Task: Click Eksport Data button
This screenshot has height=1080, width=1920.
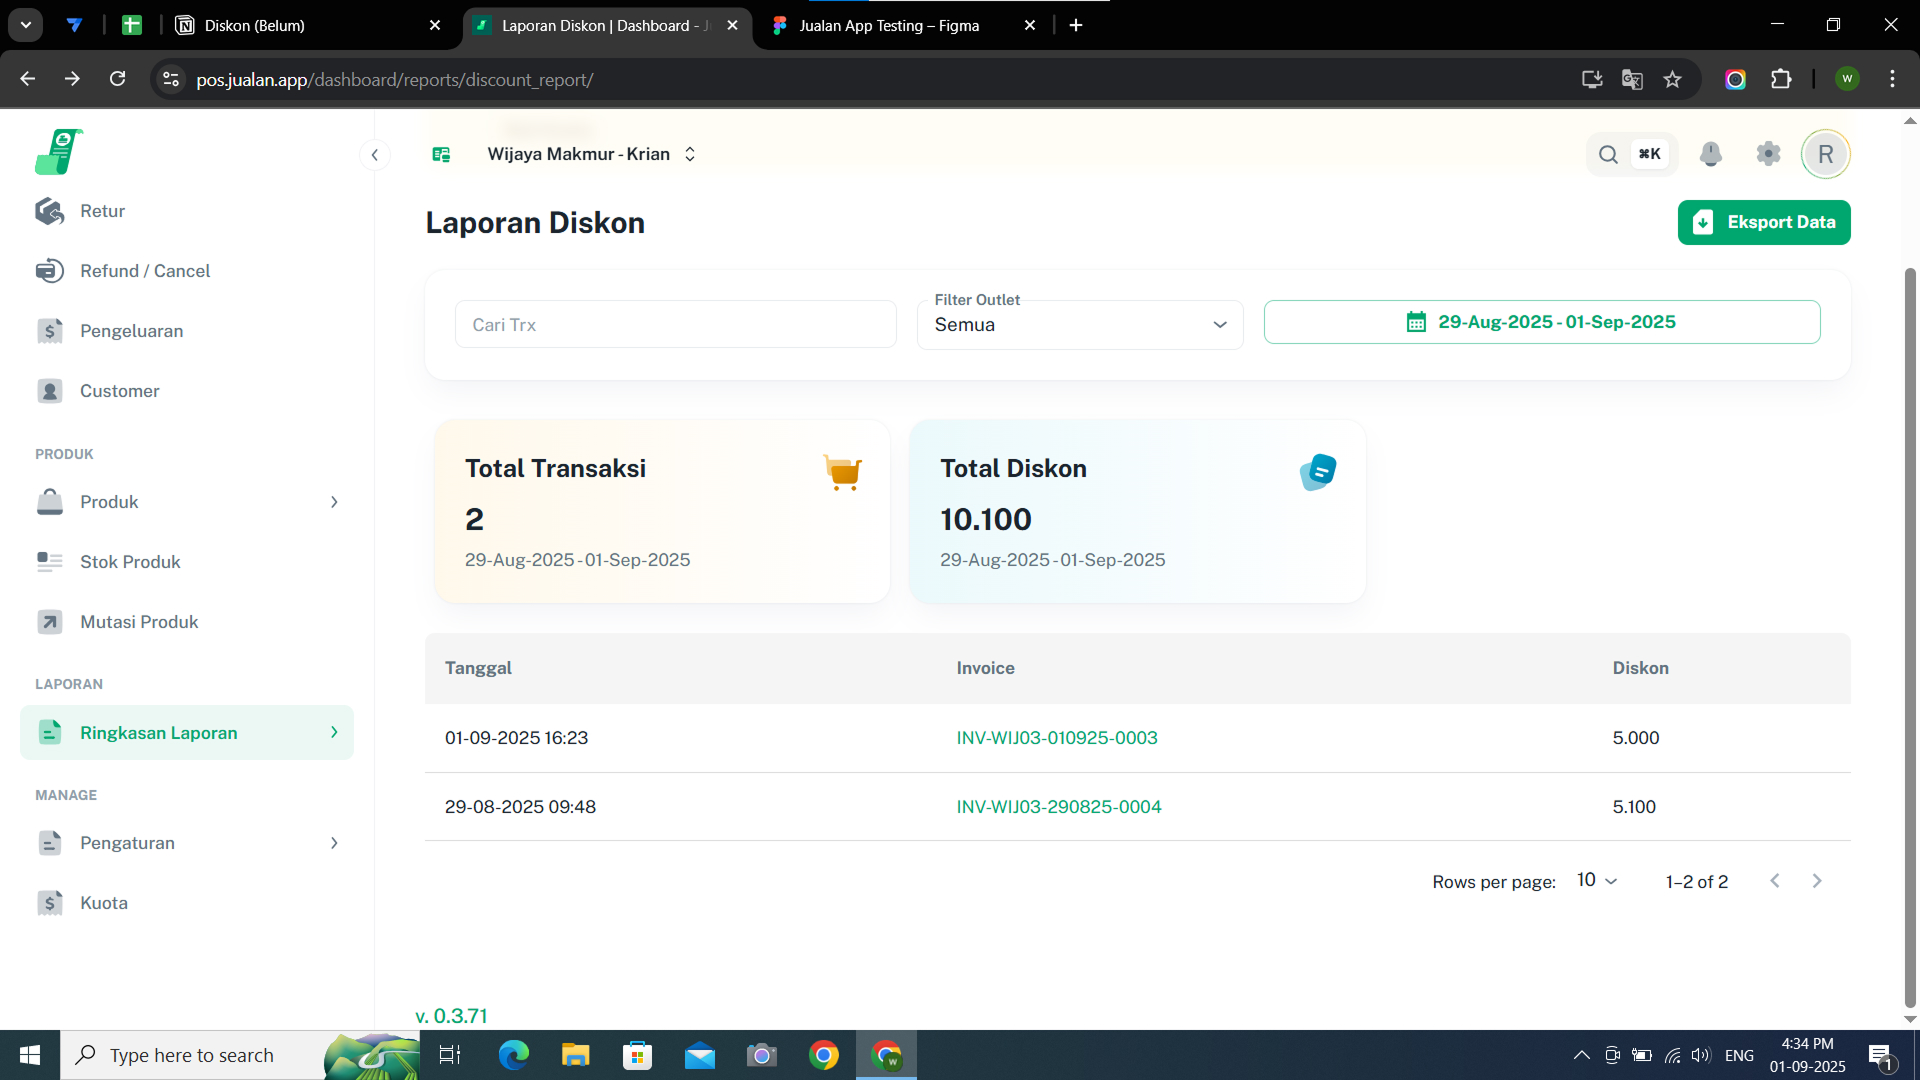Action: pyautogui.click(x=1763, y=222)
